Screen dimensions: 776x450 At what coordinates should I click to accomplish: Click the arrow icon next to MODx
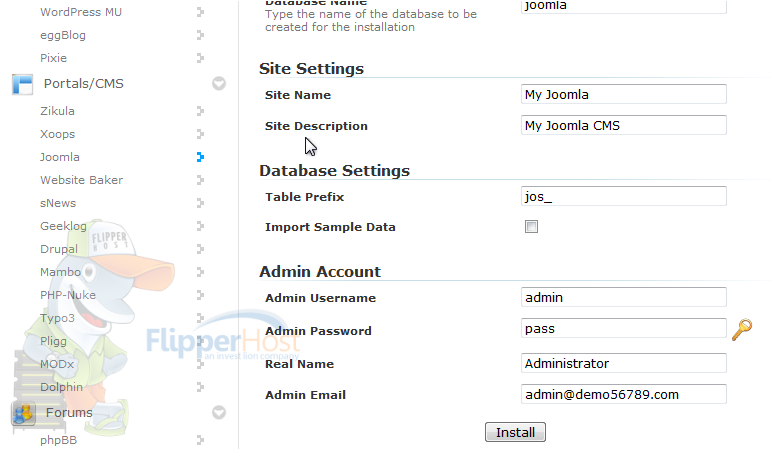pos(200,364)
